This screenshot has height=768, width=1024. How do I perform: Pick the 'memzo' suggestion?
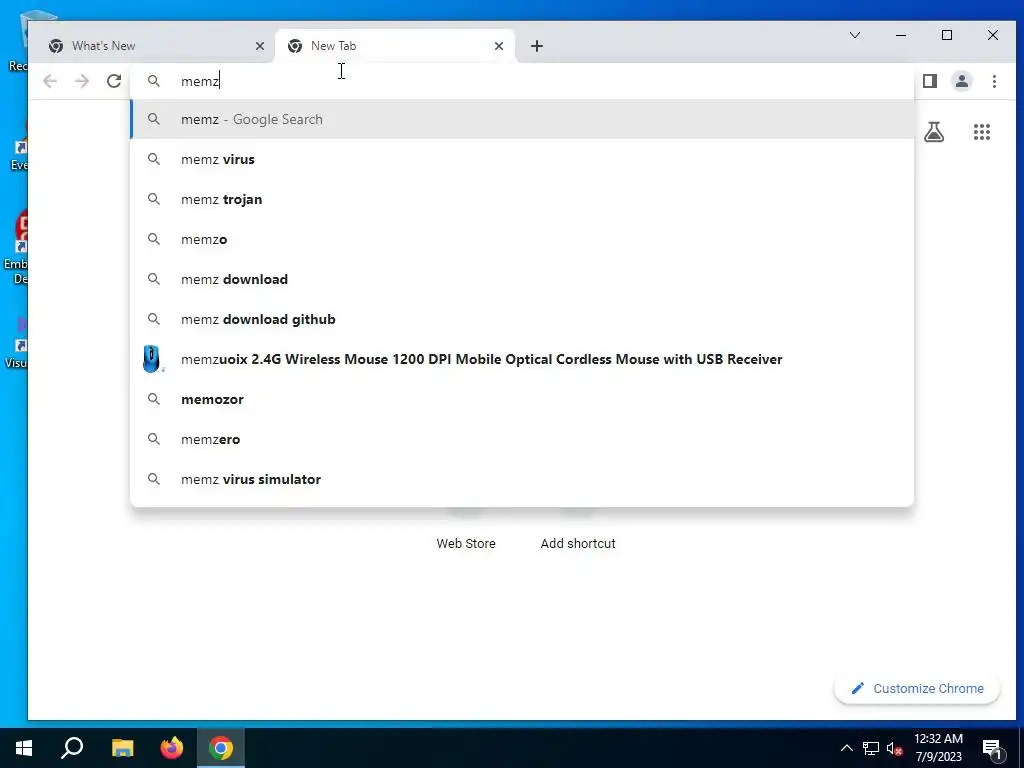[x=522, y=239]
